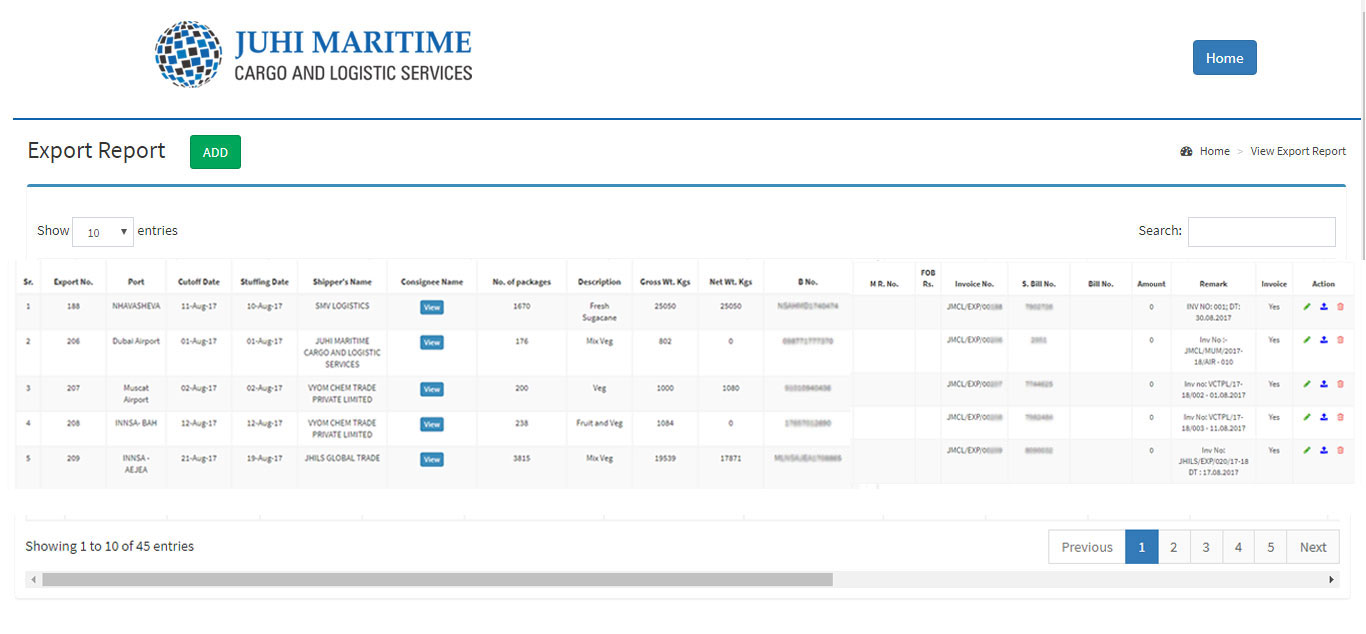Image resolution: width=1366 pixels, height=634 pixels.
Task: Click the horizontal scrollbar right arrow
Action: coord(1331,580)
